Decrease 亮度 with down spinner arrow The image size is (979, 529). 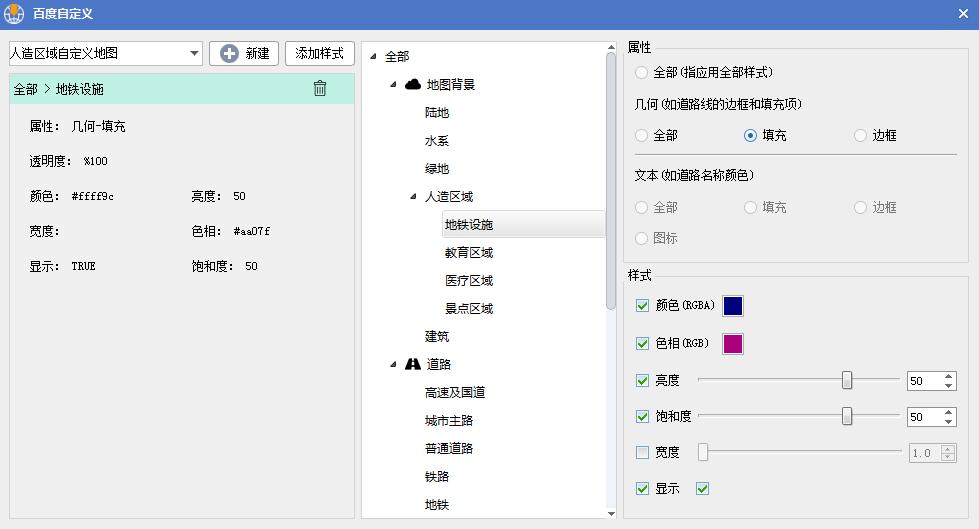(948, 385)
